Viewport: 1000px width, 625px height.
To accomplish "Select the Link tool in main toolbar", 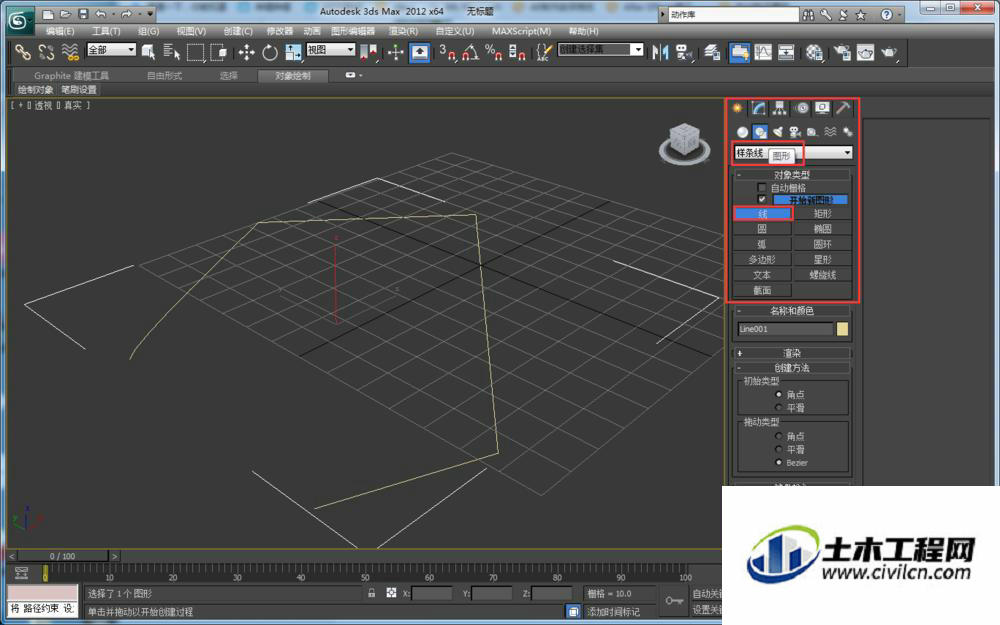I will (x=23, y=52).
